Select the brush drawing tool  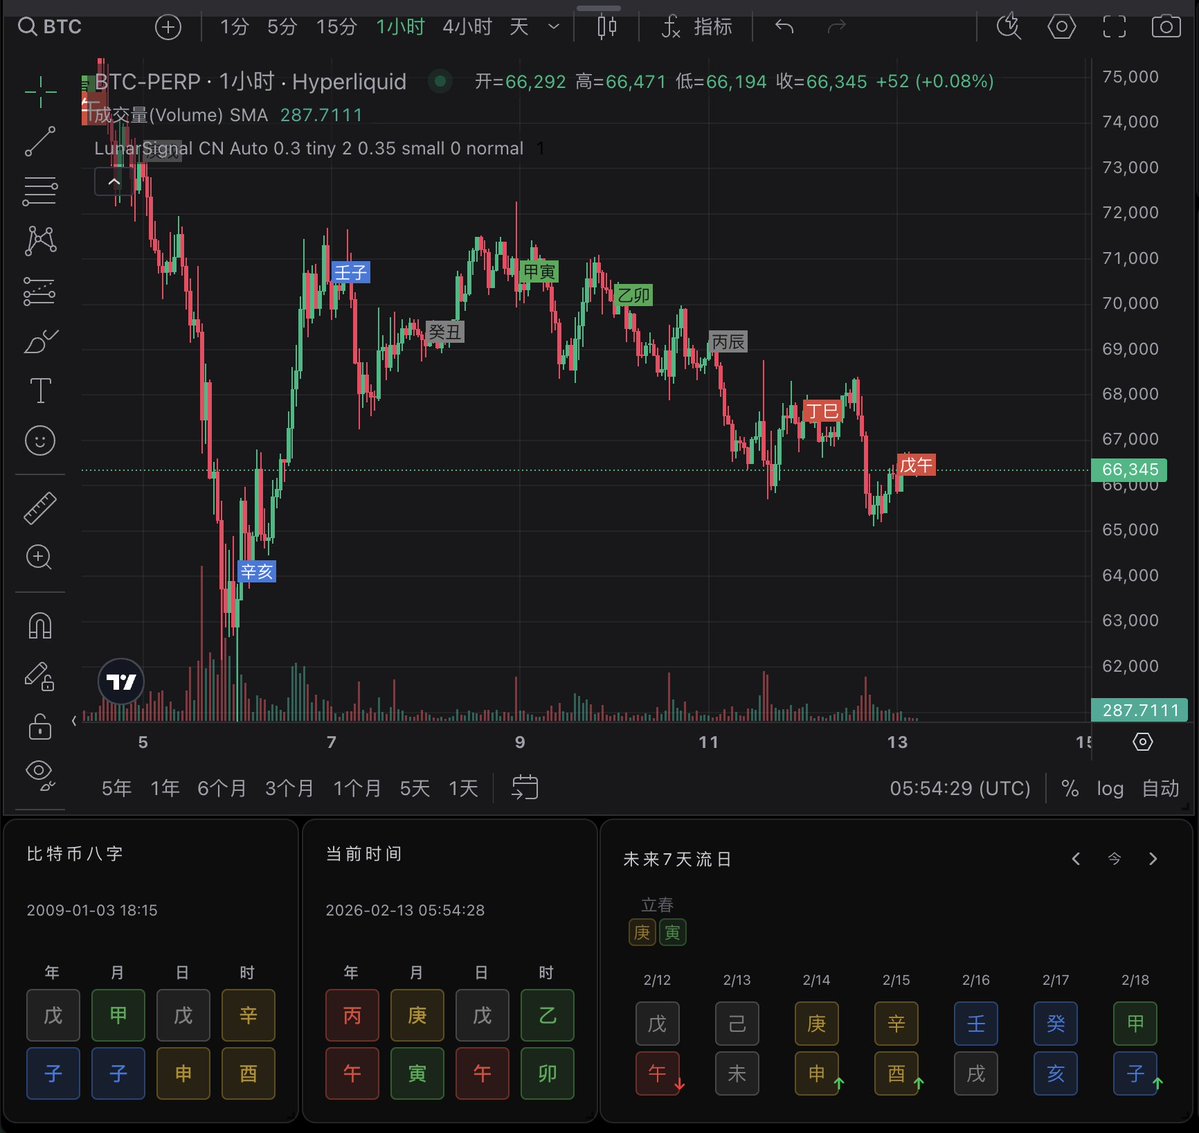coord(40,342)
